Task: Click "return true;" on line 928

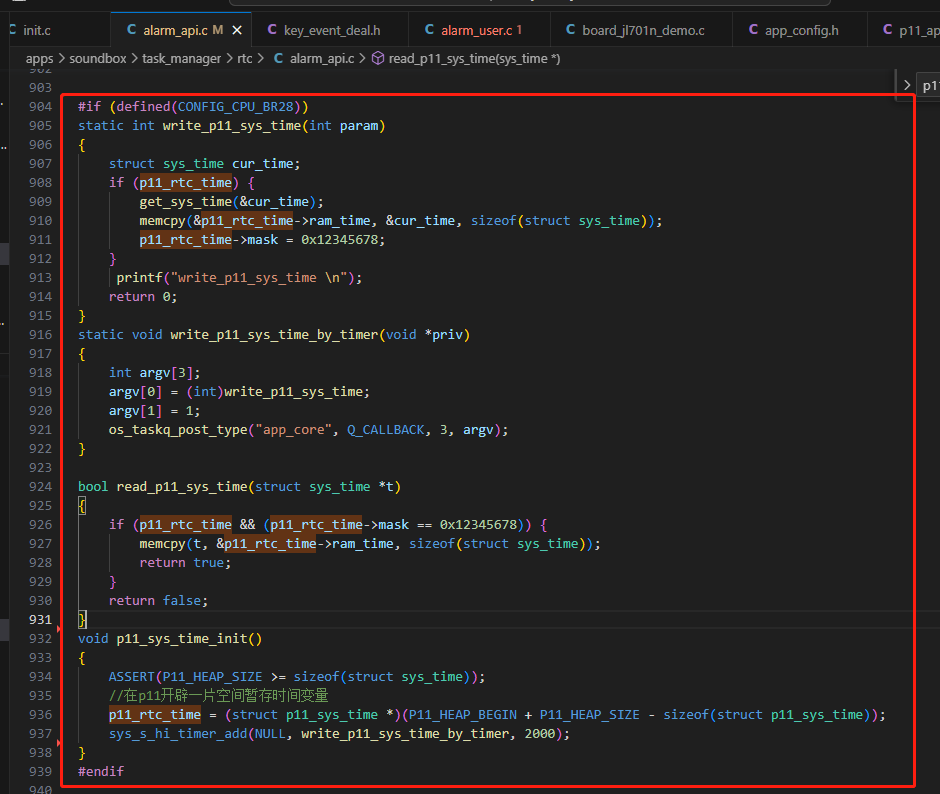Action: pos(185,563)
